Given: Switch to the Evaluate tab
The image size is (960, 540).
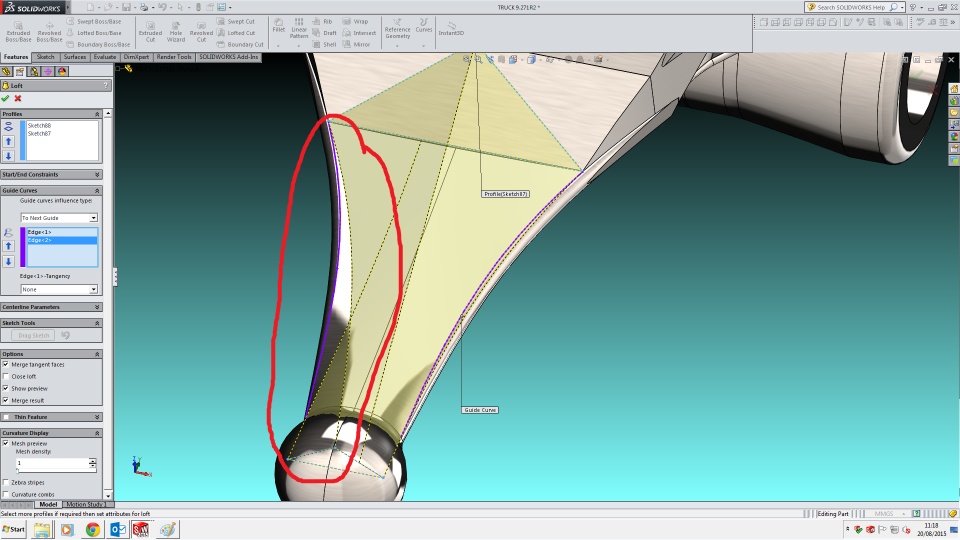Looking at the screenshot, I should (x=105, y=57).
